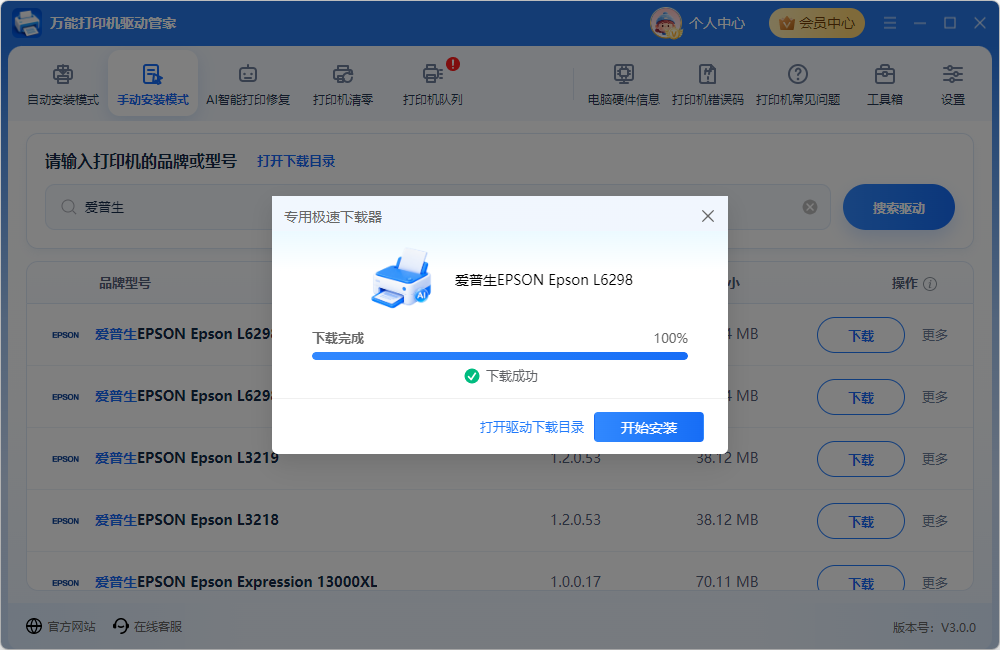Open 在线客服 support link
1000x650 pixels.
[147, 626]
